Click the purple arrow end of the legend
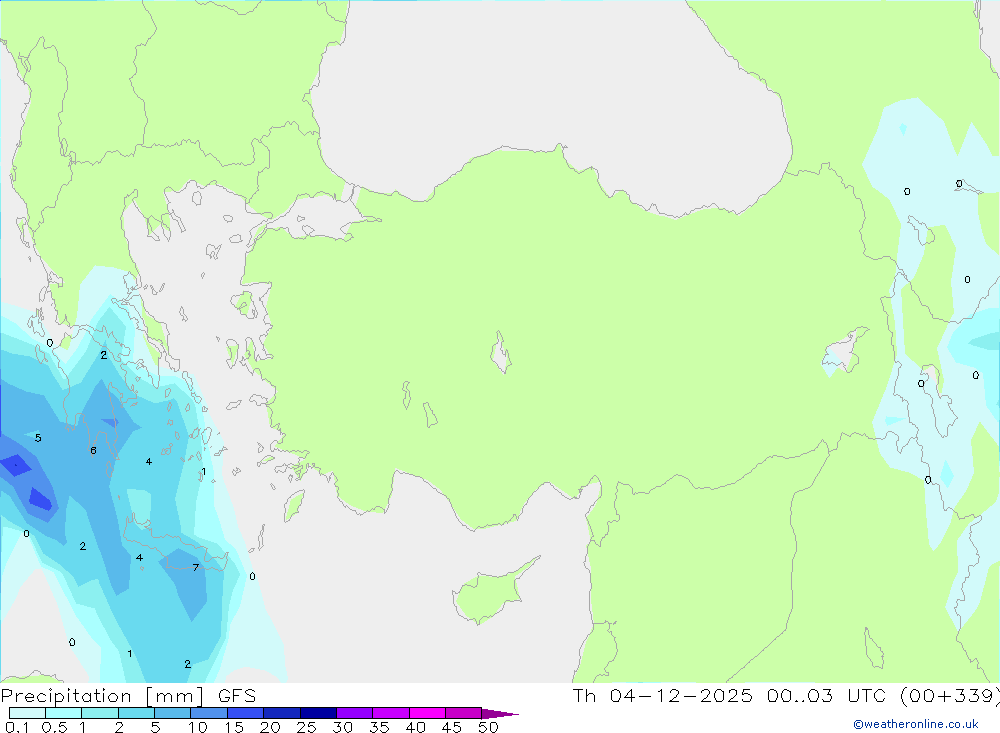This screenshot has height=733, width=1000. point(499,713)
